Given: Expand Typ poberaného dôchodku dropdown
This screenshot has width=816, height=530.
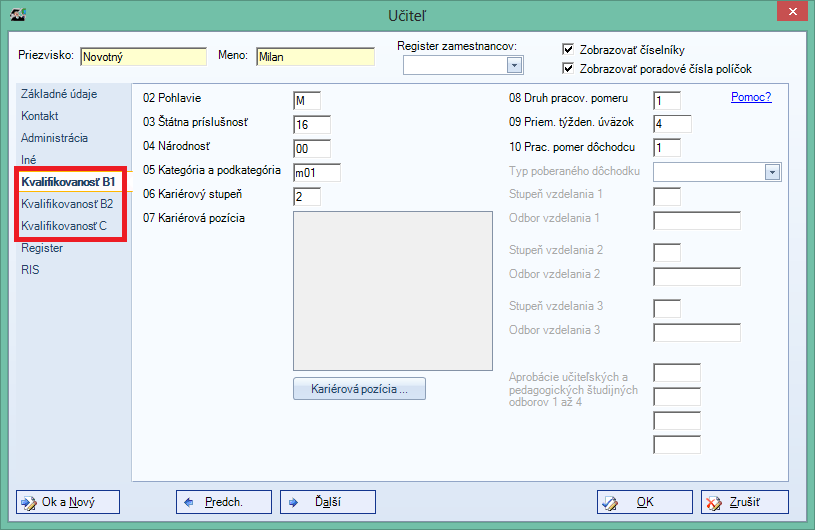Looking at the screenshot, I should click(x=772, y=172).
